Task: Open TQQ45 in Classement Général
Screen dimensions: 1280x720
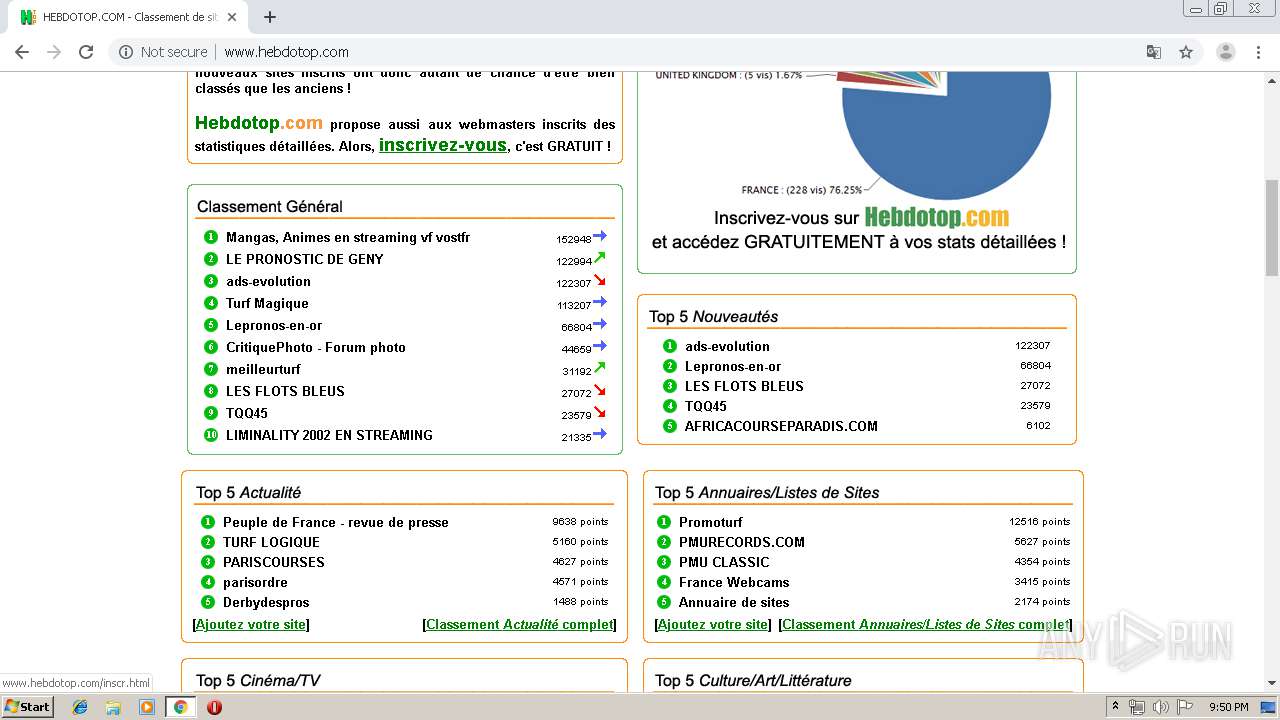Action: (247, 413)
